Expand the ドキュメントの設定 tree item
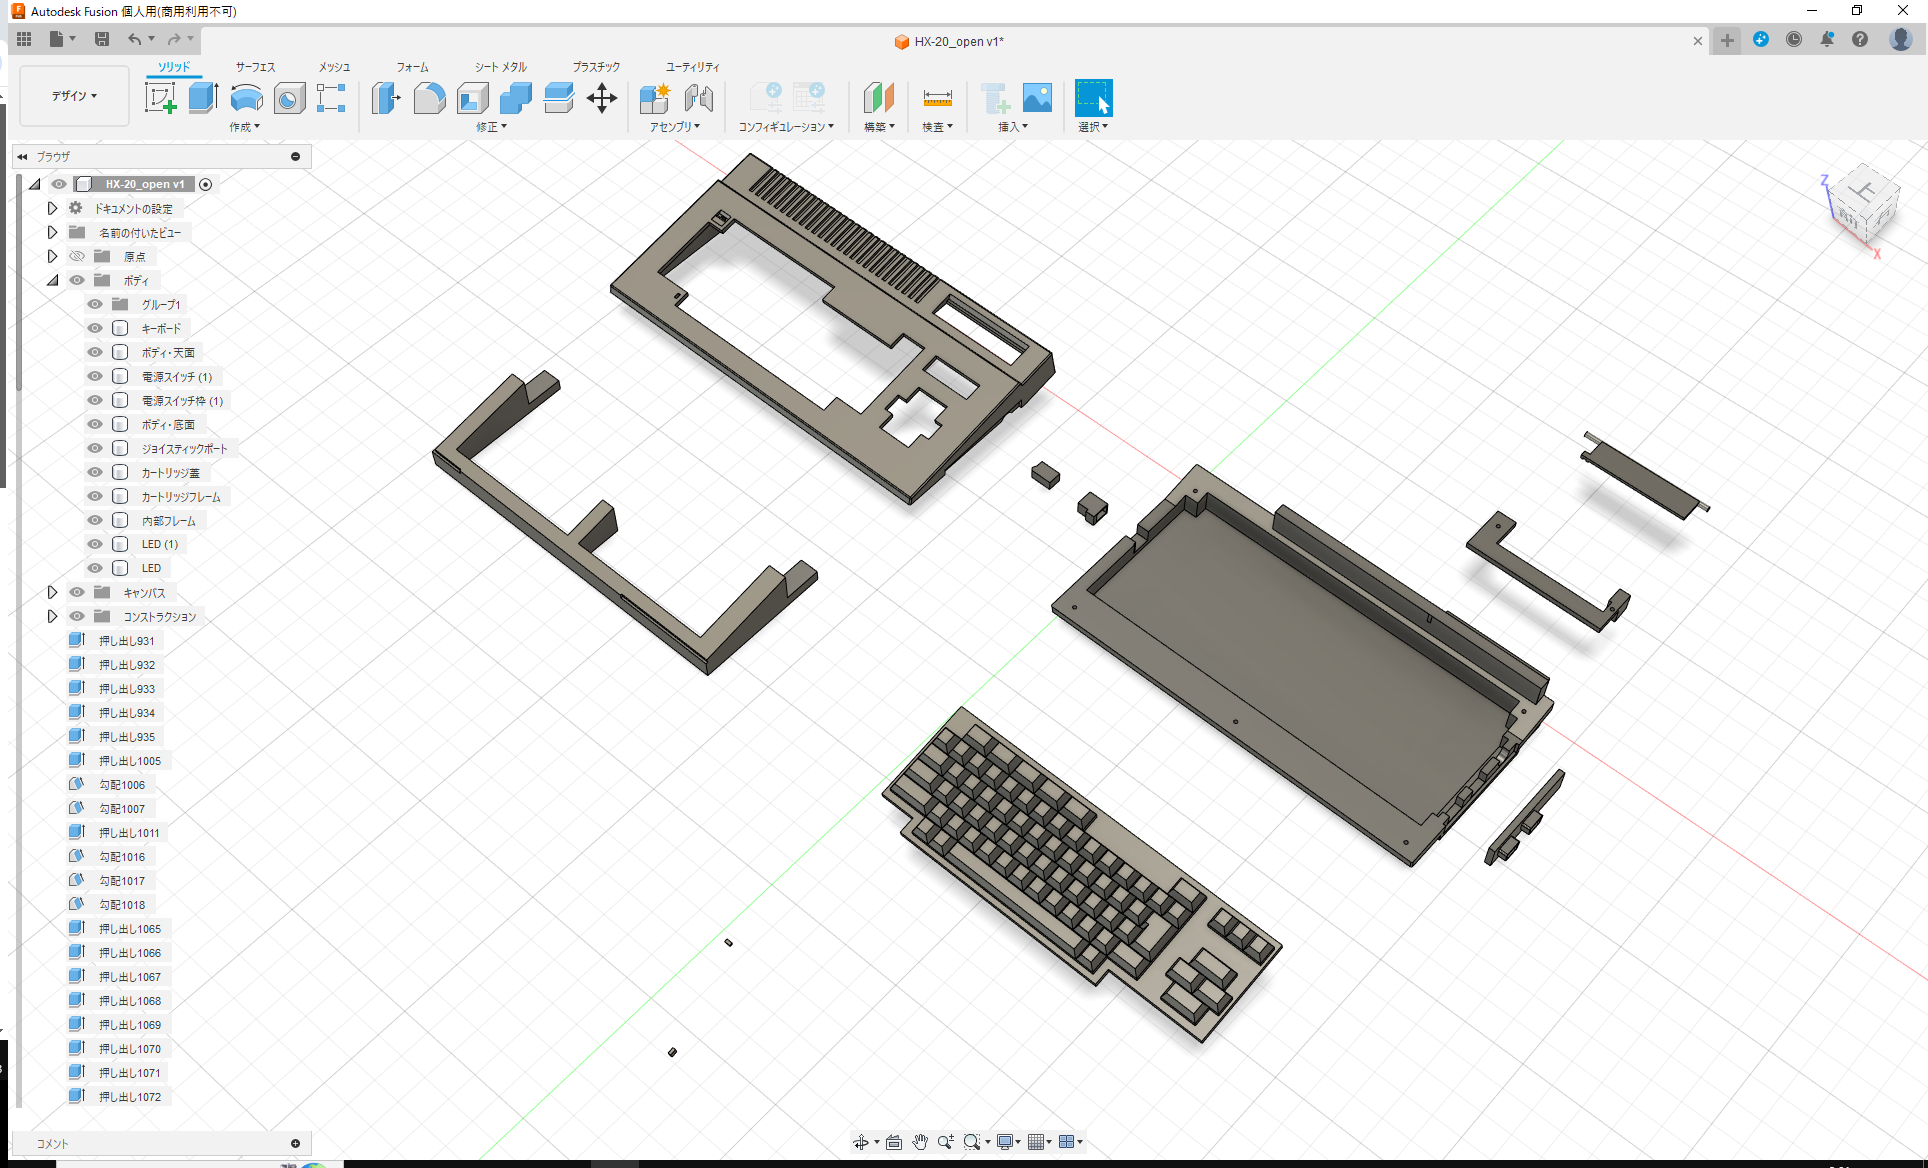1928x1168 pixels. click(52, 207)
